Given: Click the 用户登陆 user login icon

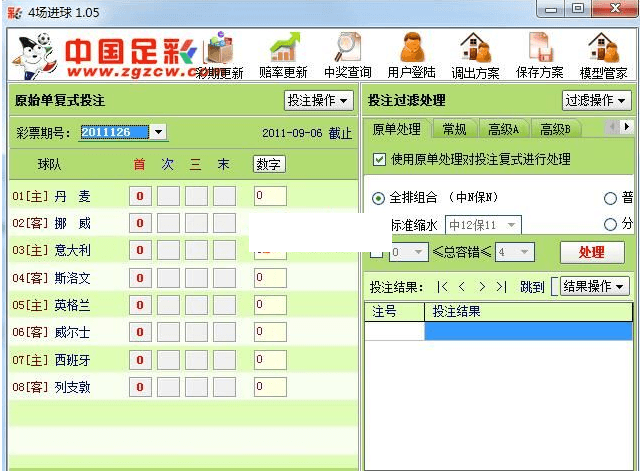Looking at the screenshot, I should [411, 54].
